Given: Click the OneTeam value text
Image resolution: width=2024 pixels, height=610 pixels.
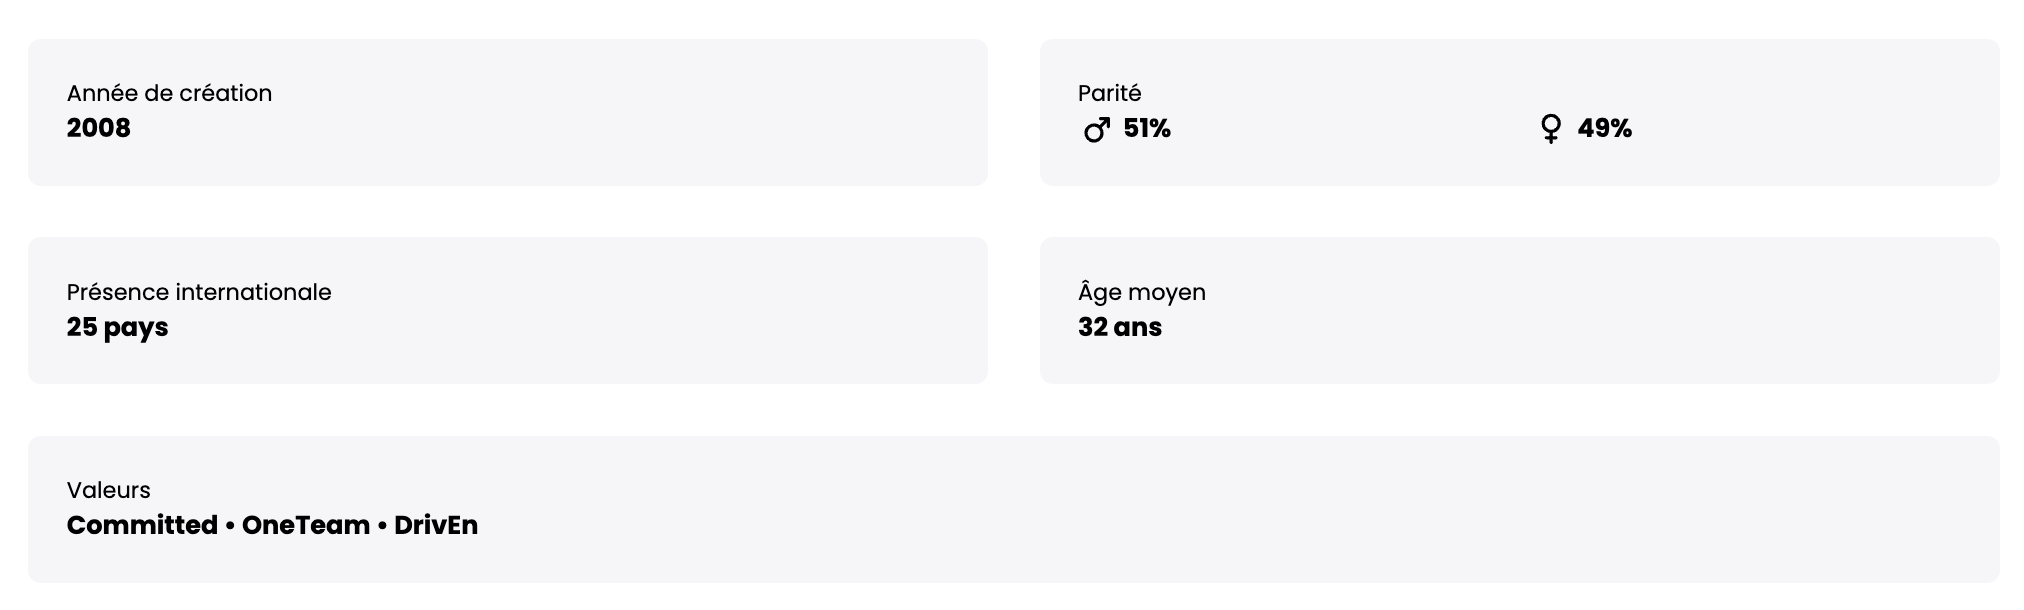Looking at the screenshot, I should 305,525.
